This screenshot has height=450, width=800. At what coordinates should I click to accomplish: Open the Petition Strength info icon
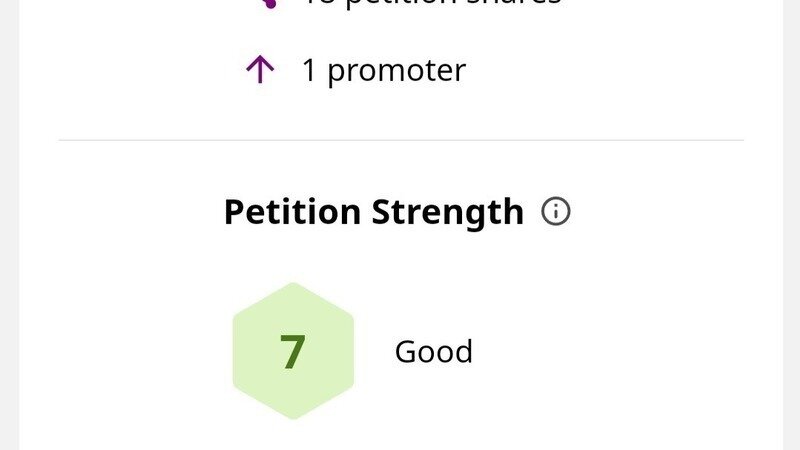click(556, 211)
